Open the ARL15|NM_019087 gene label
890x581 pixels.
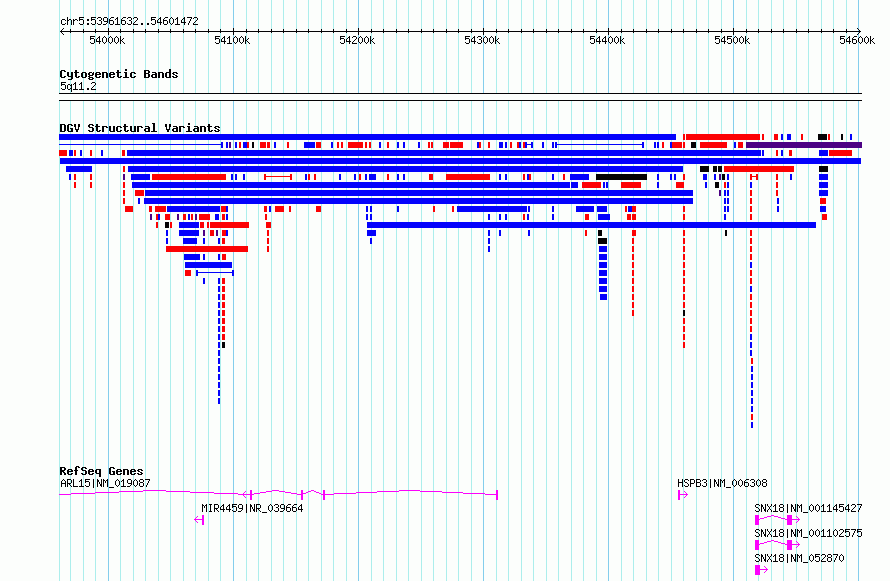click(105, 483)
